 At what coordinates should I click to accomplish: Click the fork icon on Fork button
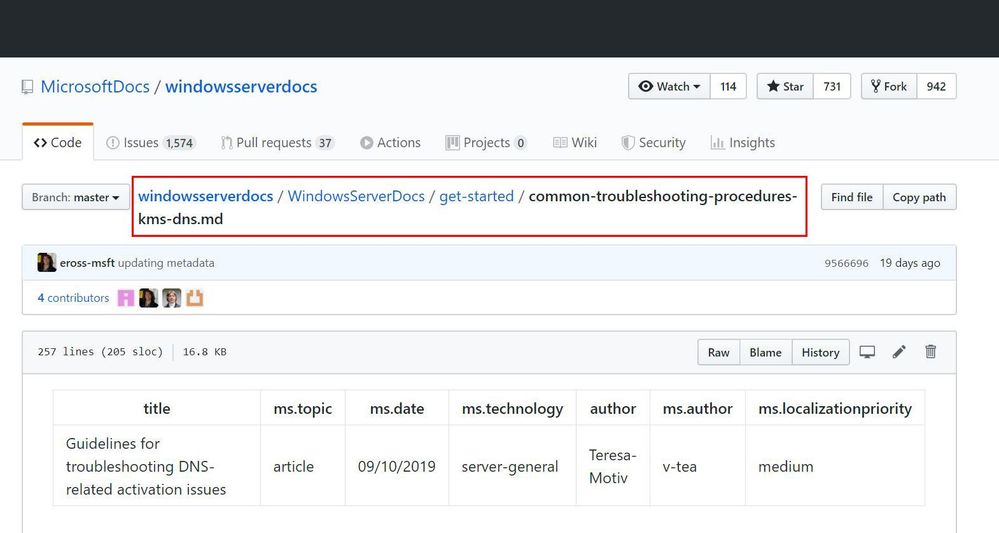click(x=876, y=87)
